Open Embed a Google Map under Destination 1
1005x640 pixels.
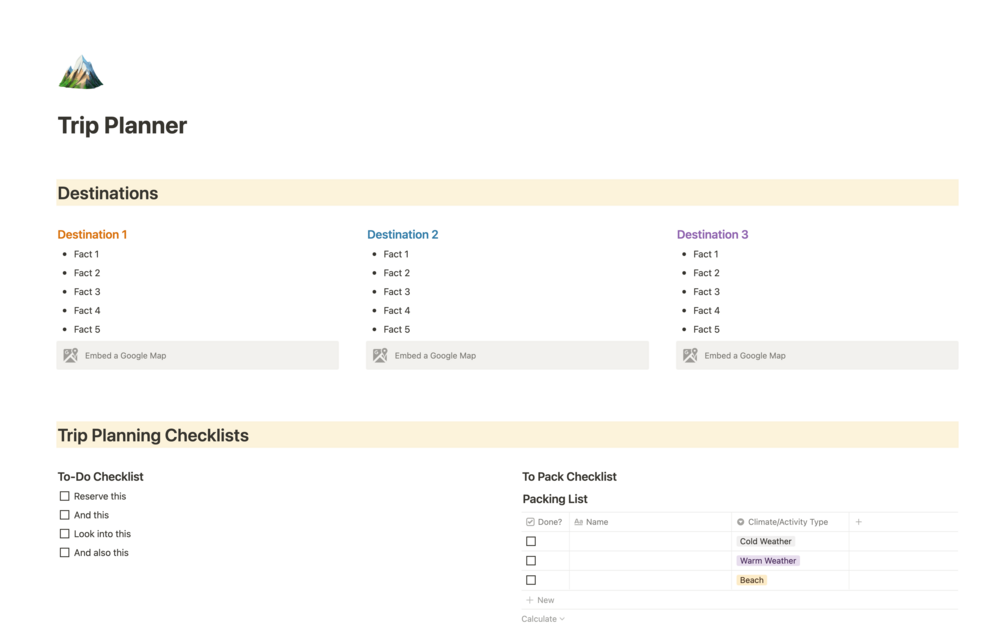pos(197,356)
